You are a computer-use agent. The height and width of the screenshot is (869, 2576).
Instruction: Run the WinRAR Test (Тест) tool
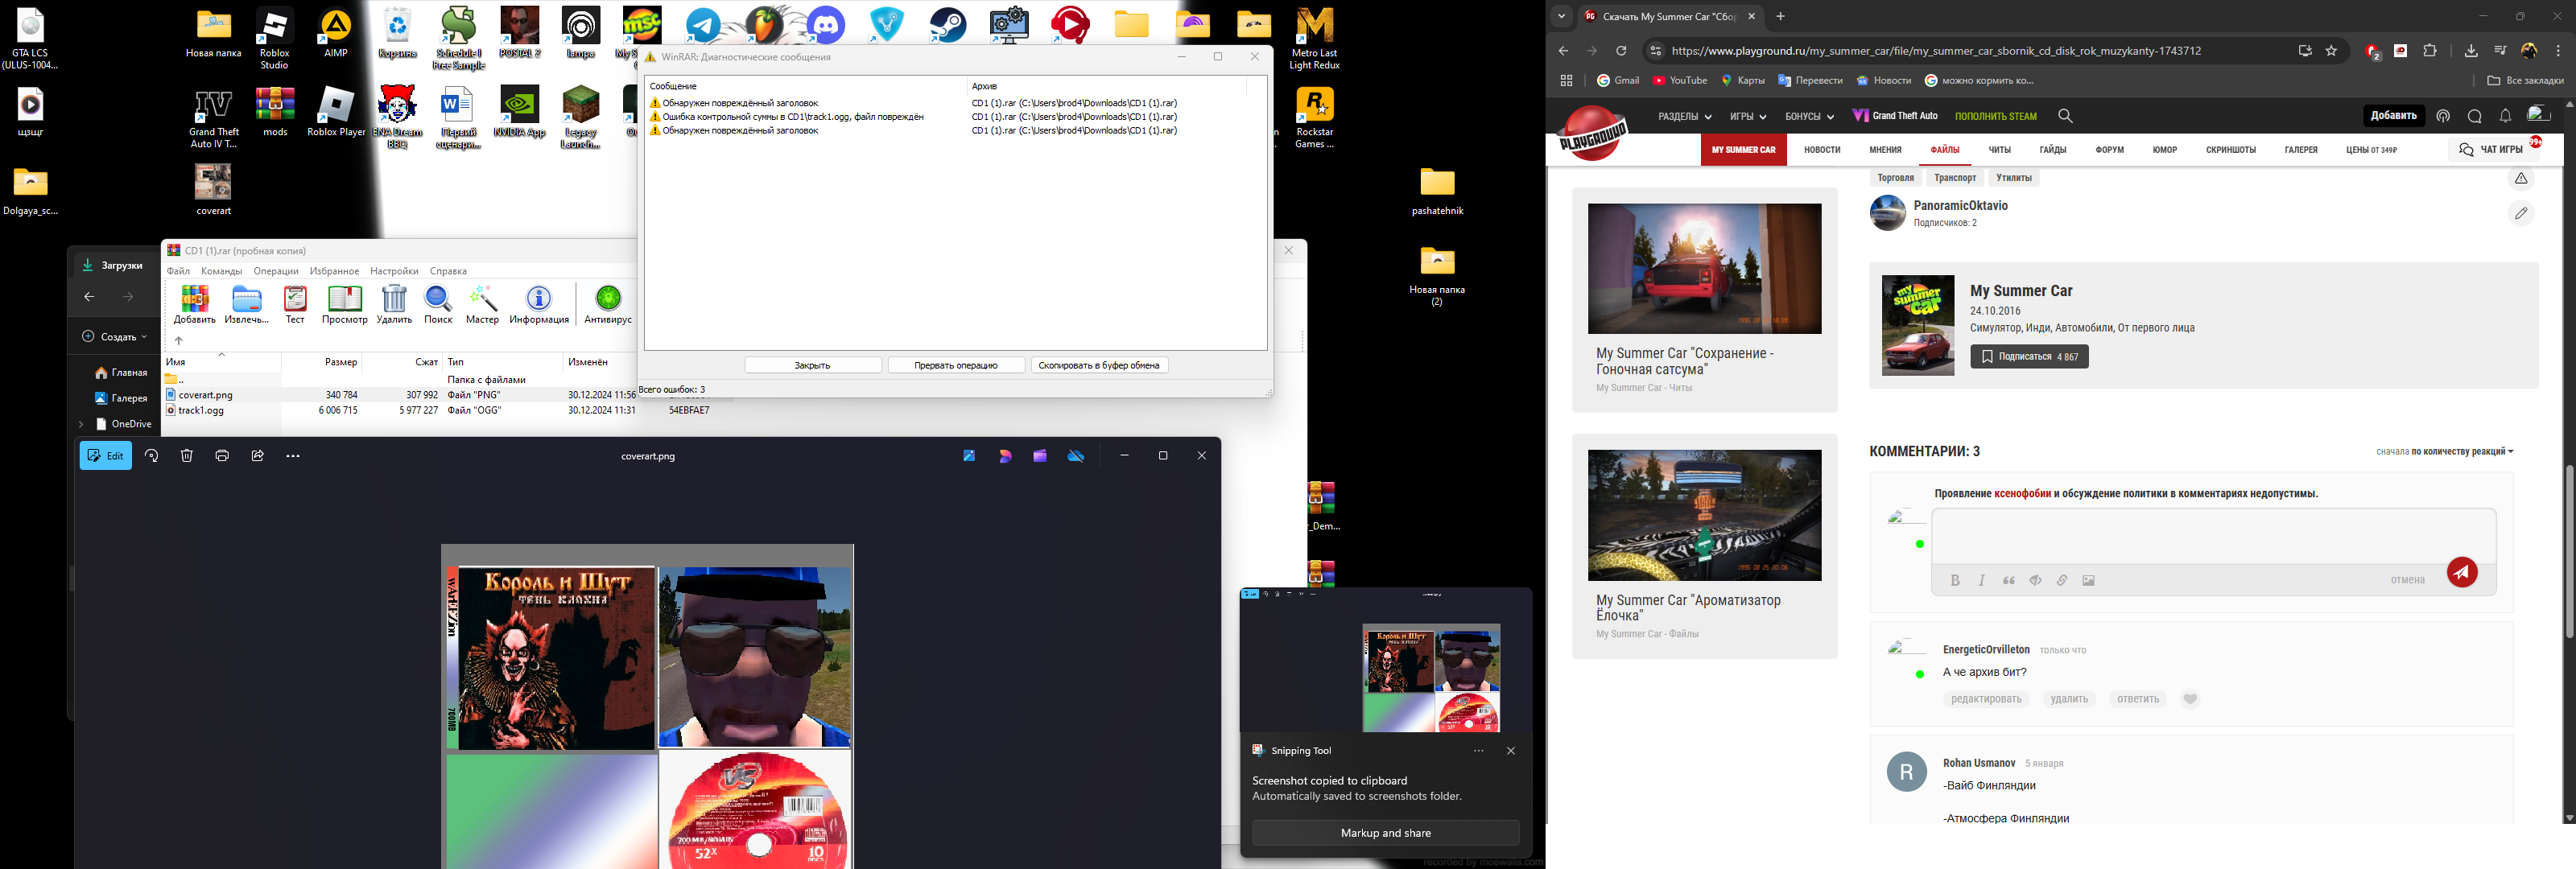pyautogui.click(x=295, y=304)
